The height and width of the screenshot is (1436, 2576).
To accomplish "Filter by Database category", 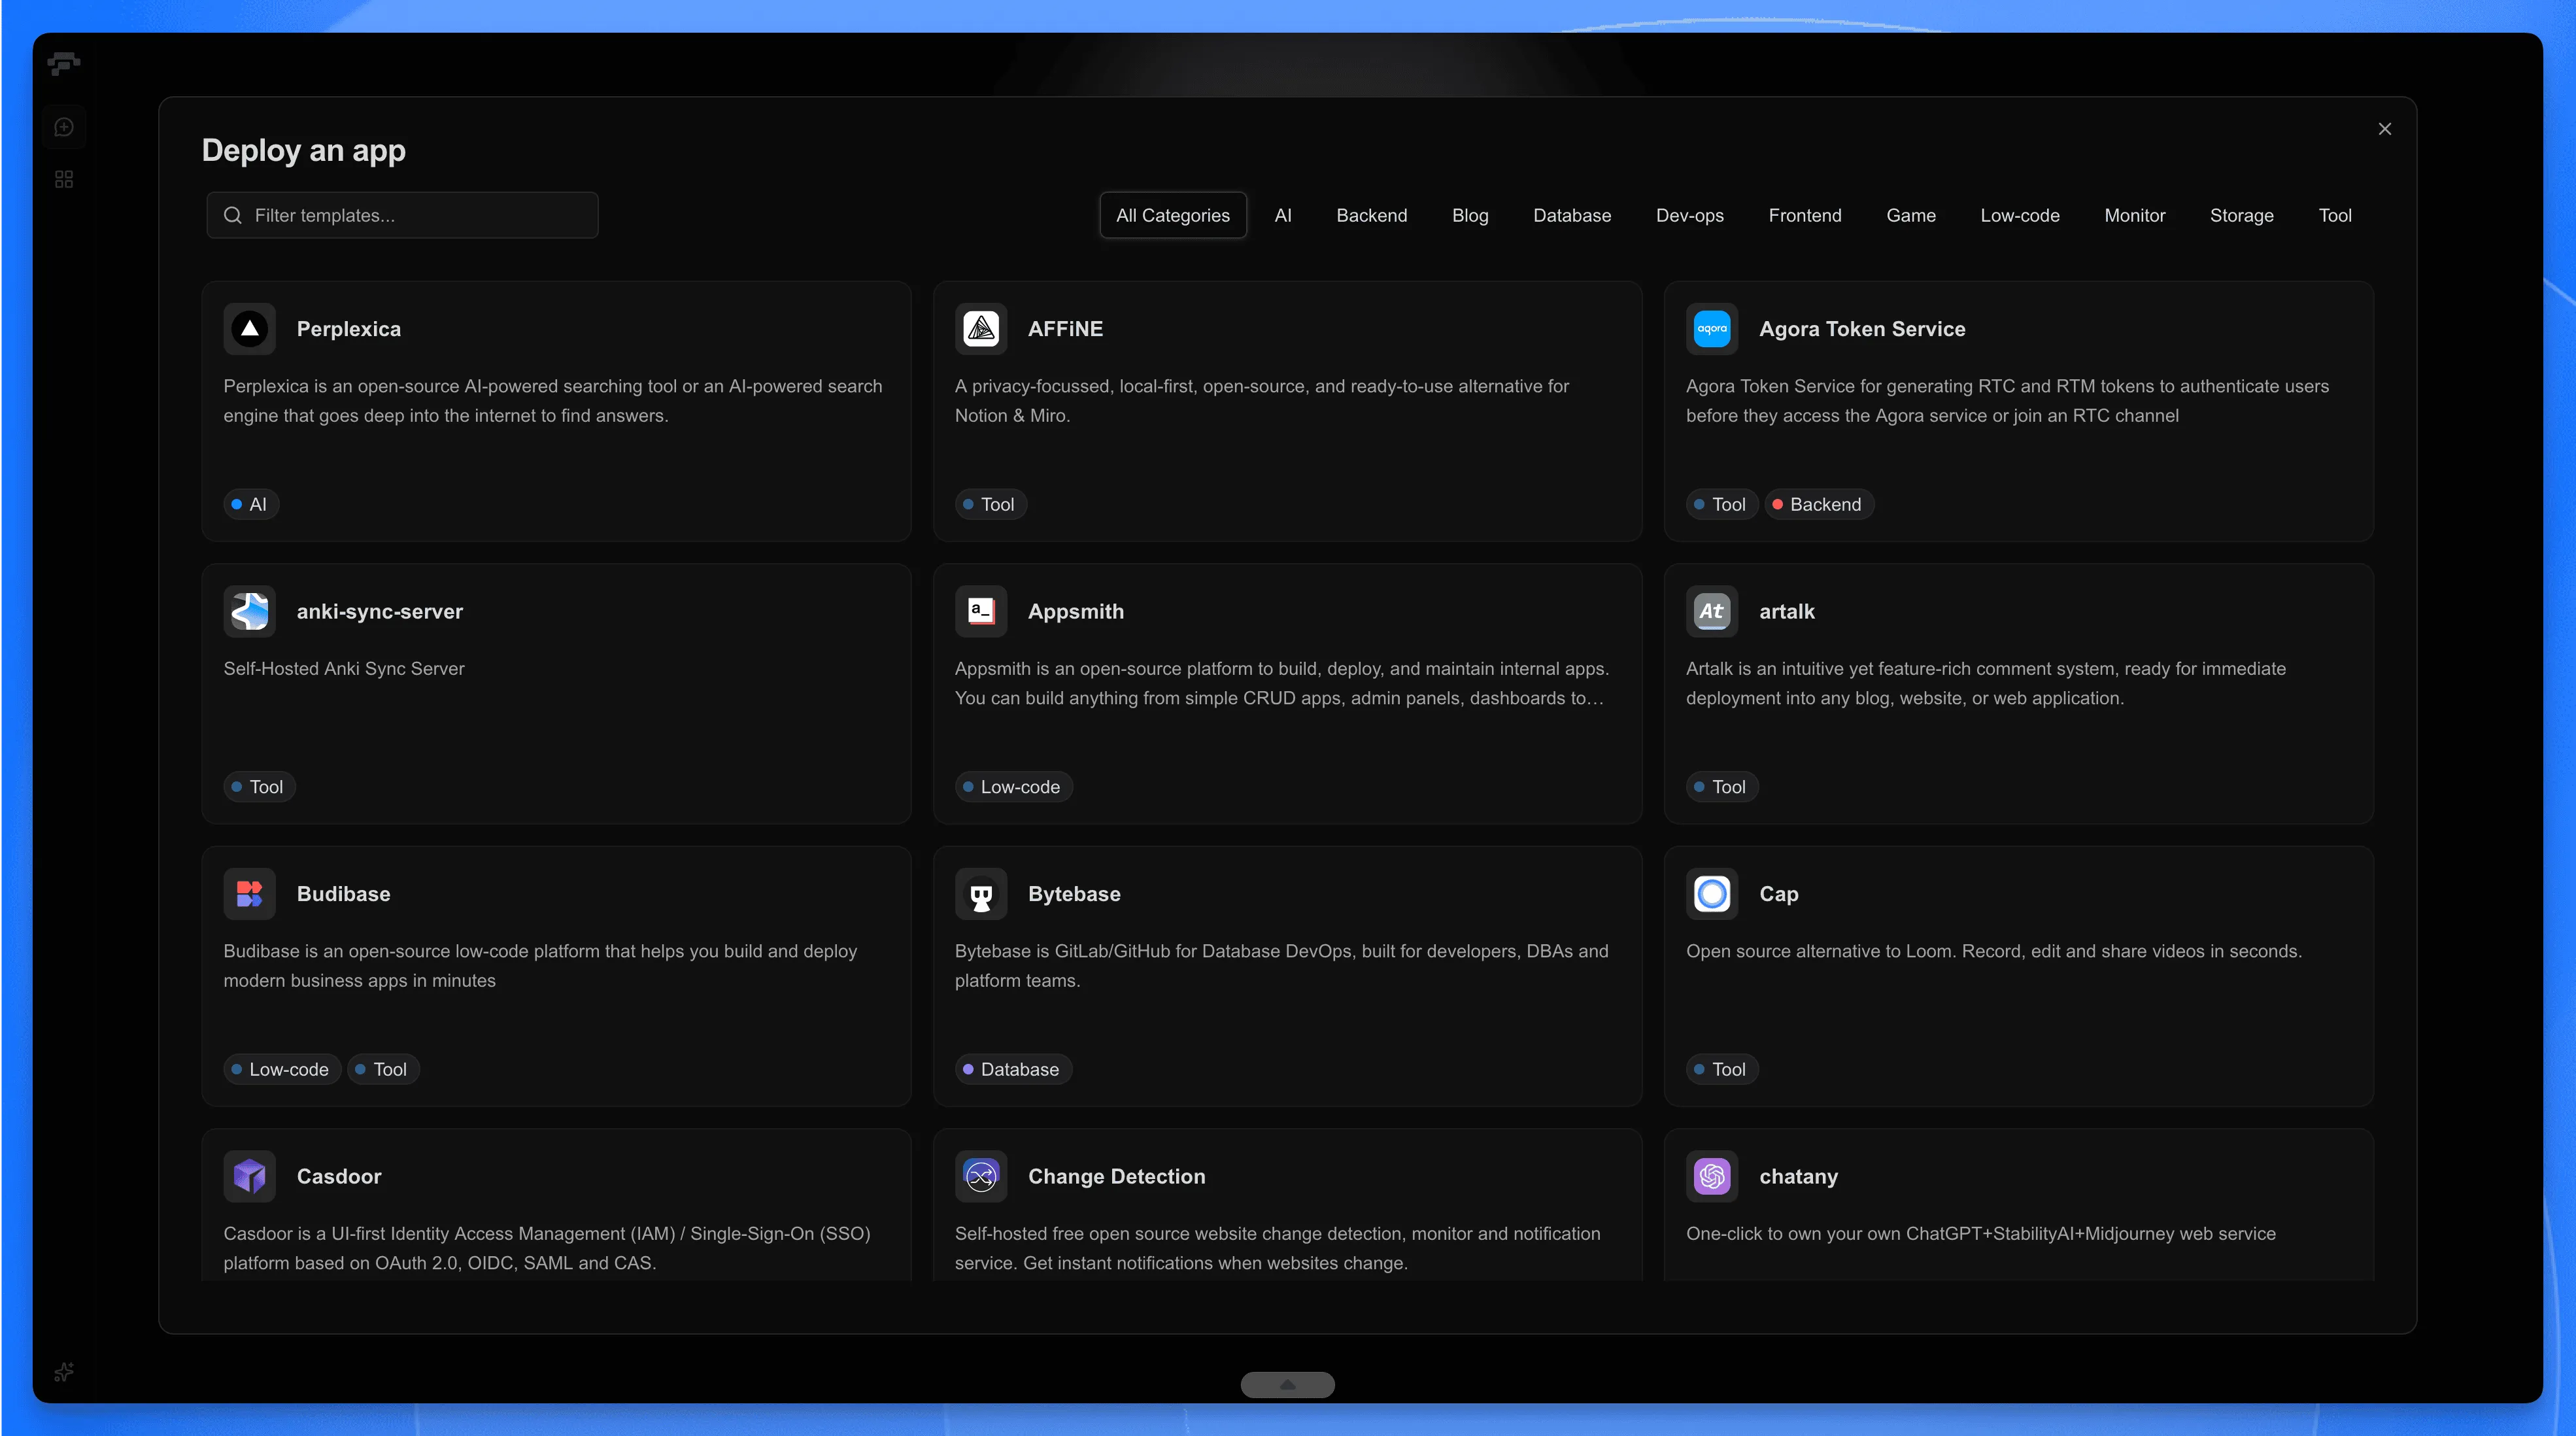I will (1571, 215).
